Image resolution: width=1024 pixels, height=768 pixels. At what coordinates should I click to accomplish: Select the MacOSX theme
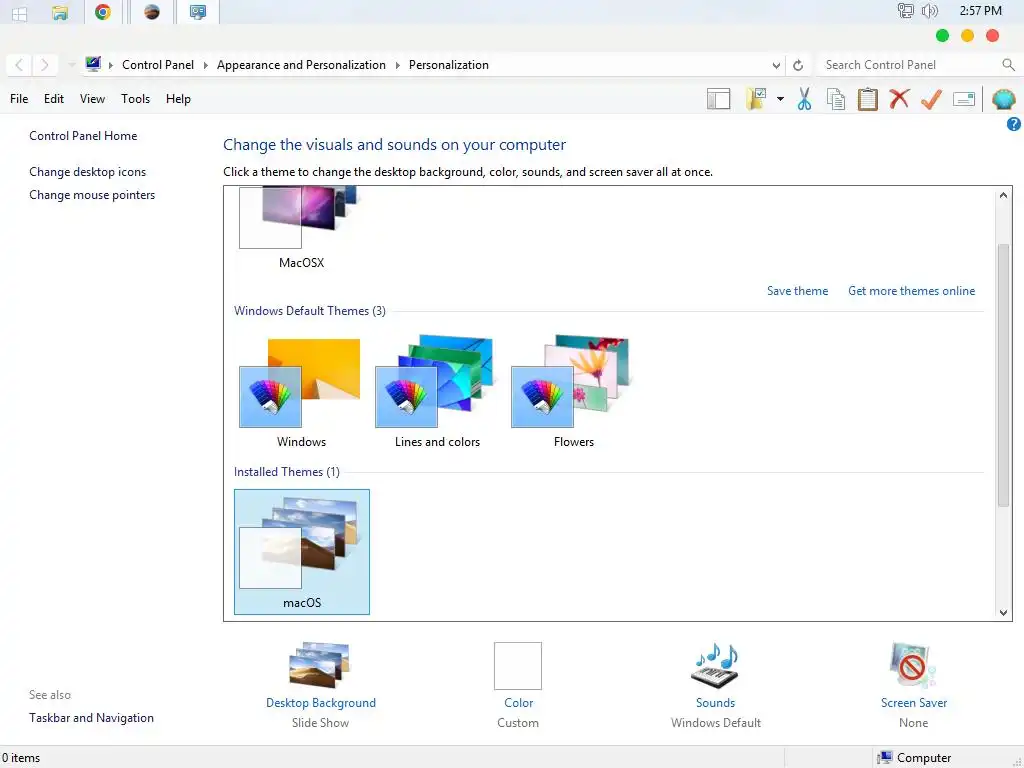click(301, 229)
